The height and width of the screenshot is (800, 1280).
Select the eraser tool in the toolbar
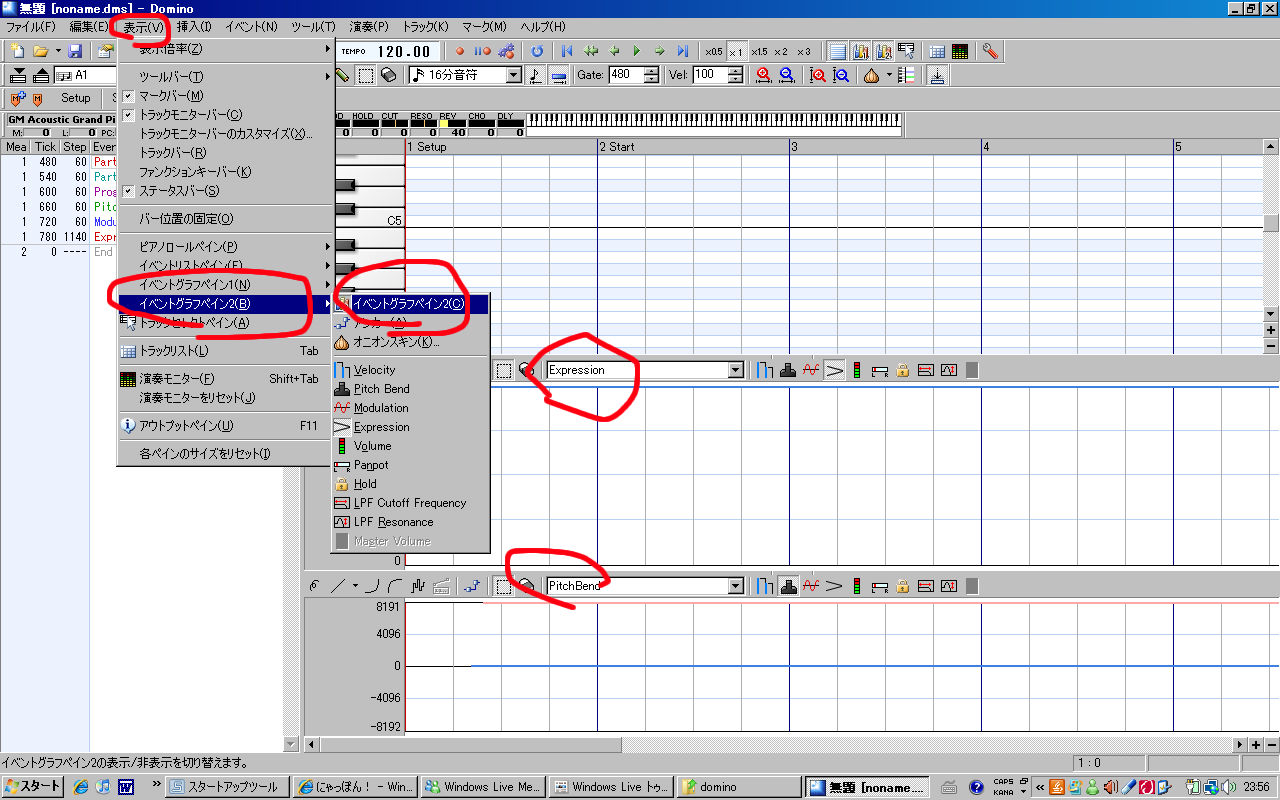(389, 75)
